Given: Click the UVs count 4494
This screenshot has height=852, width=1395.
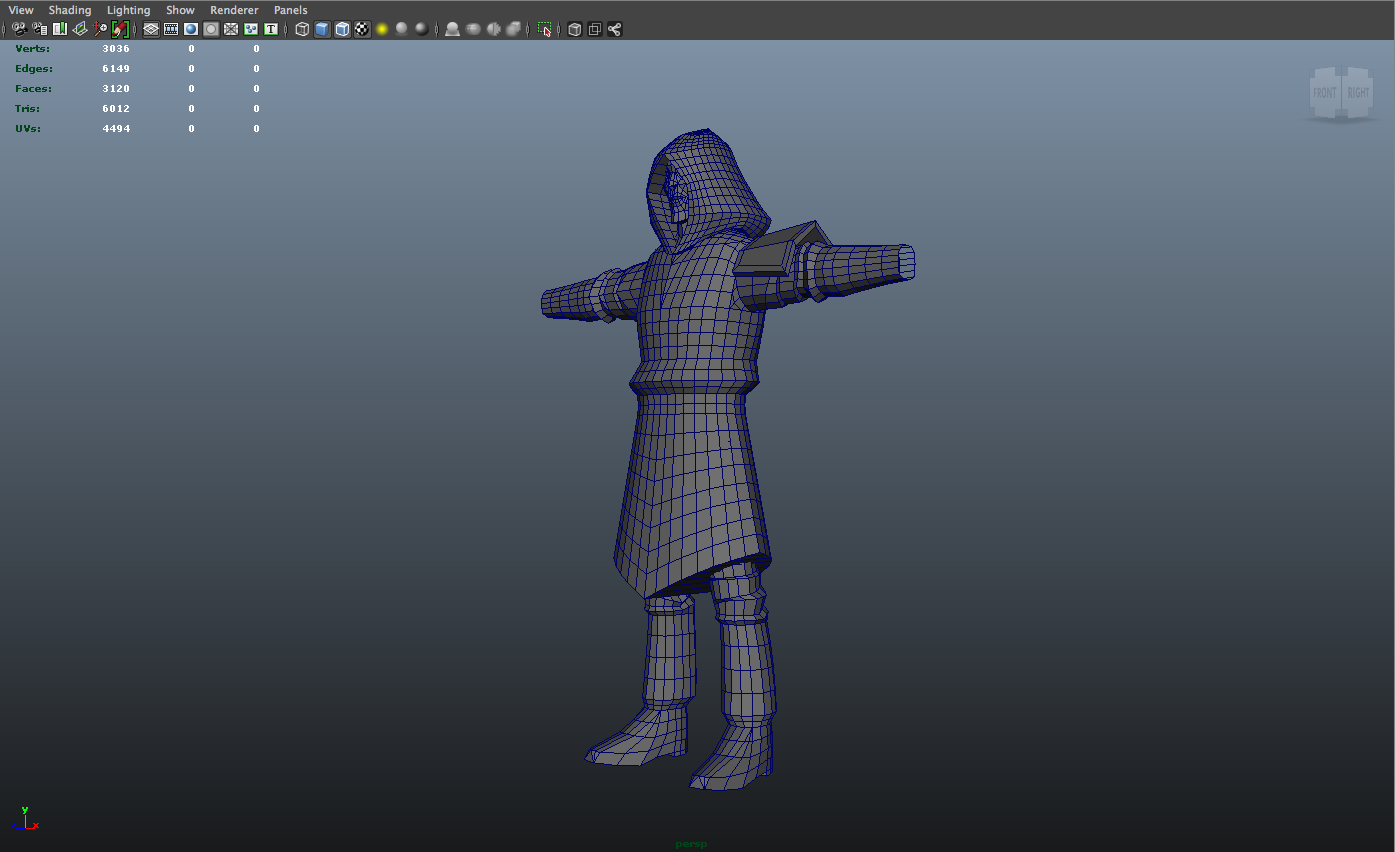Looking at the screenshot, I should [116, 128].
